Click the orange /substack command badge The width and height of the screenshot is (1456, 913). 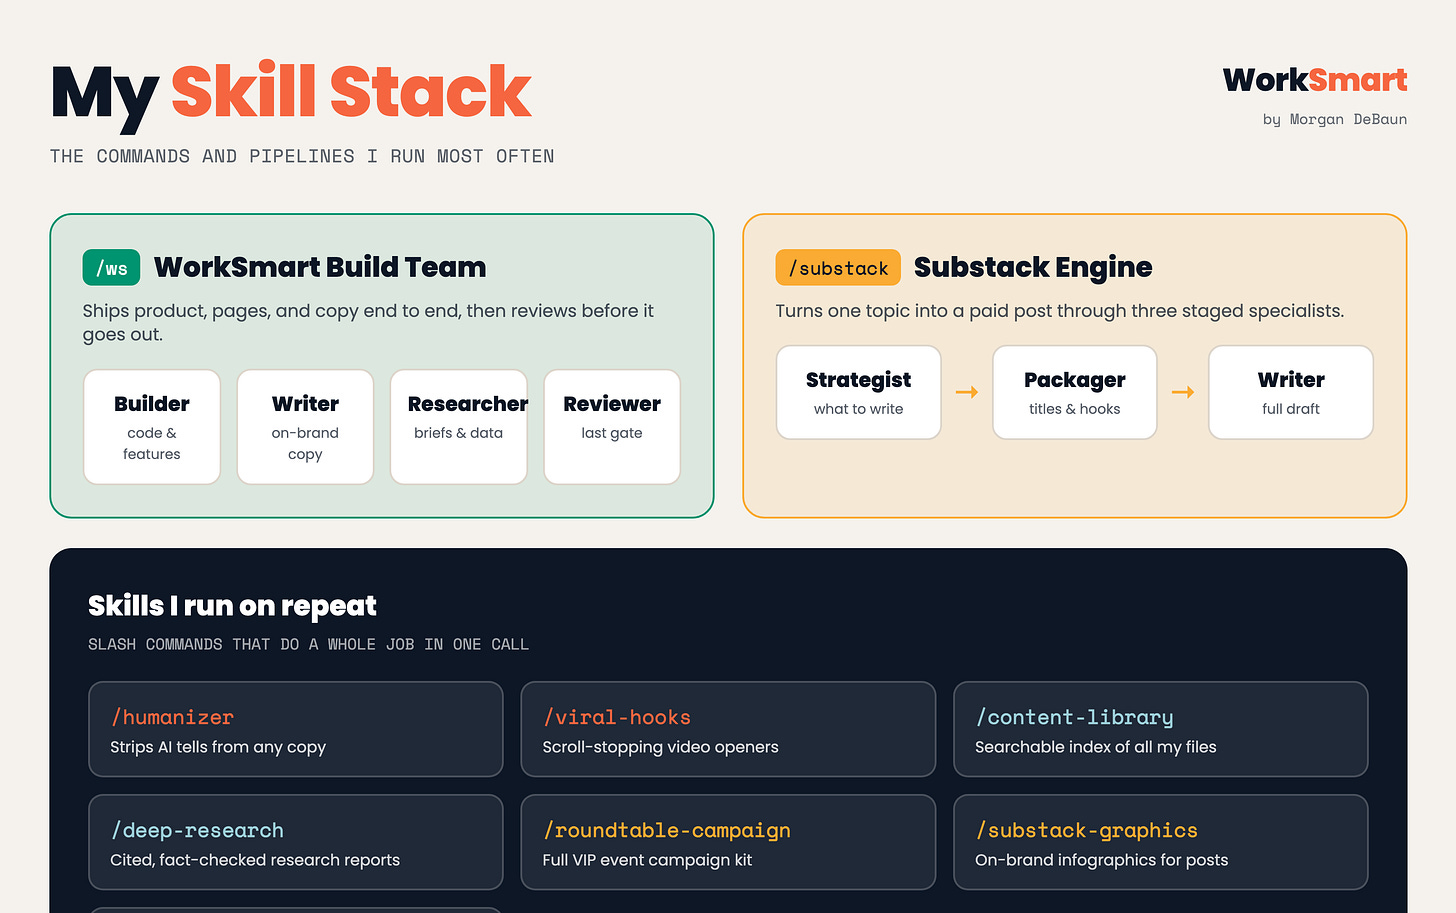[838, 268]
